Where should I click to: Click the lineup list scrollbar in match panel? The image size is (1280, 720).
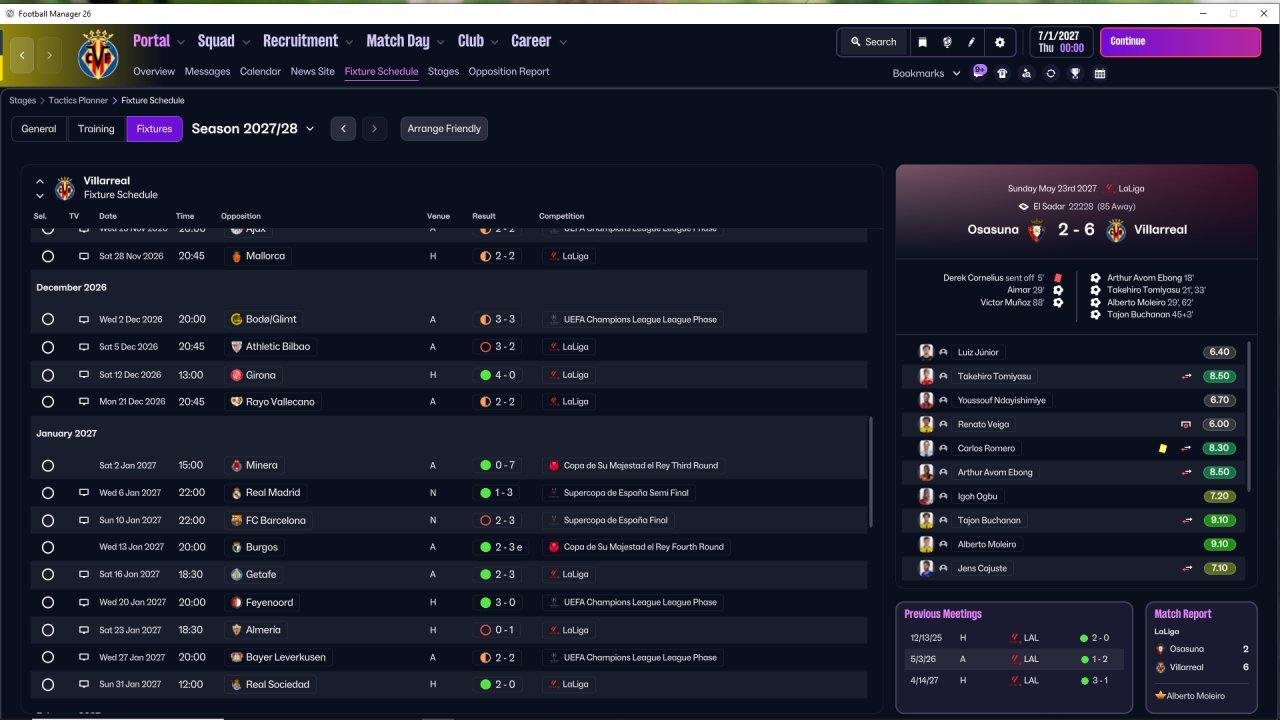(1250, 417)
